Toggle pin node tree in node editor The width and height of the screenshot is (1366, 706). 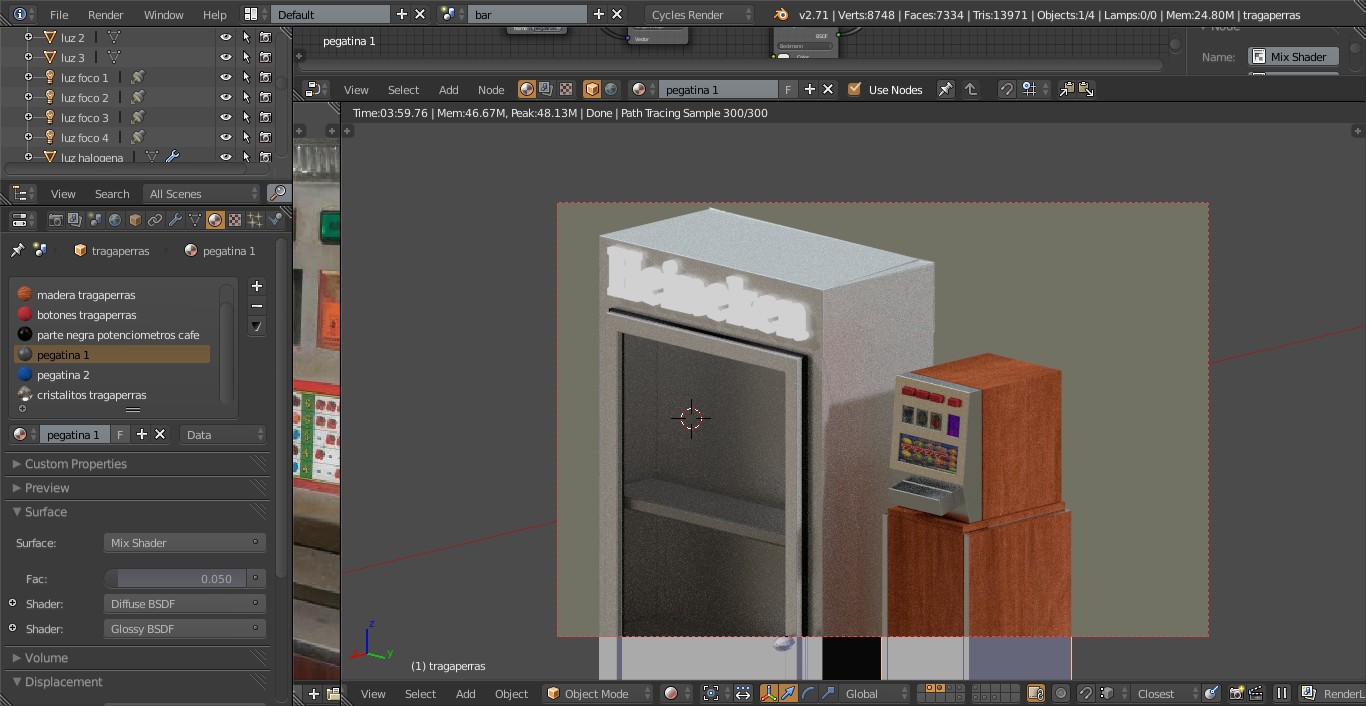point(945,89)
